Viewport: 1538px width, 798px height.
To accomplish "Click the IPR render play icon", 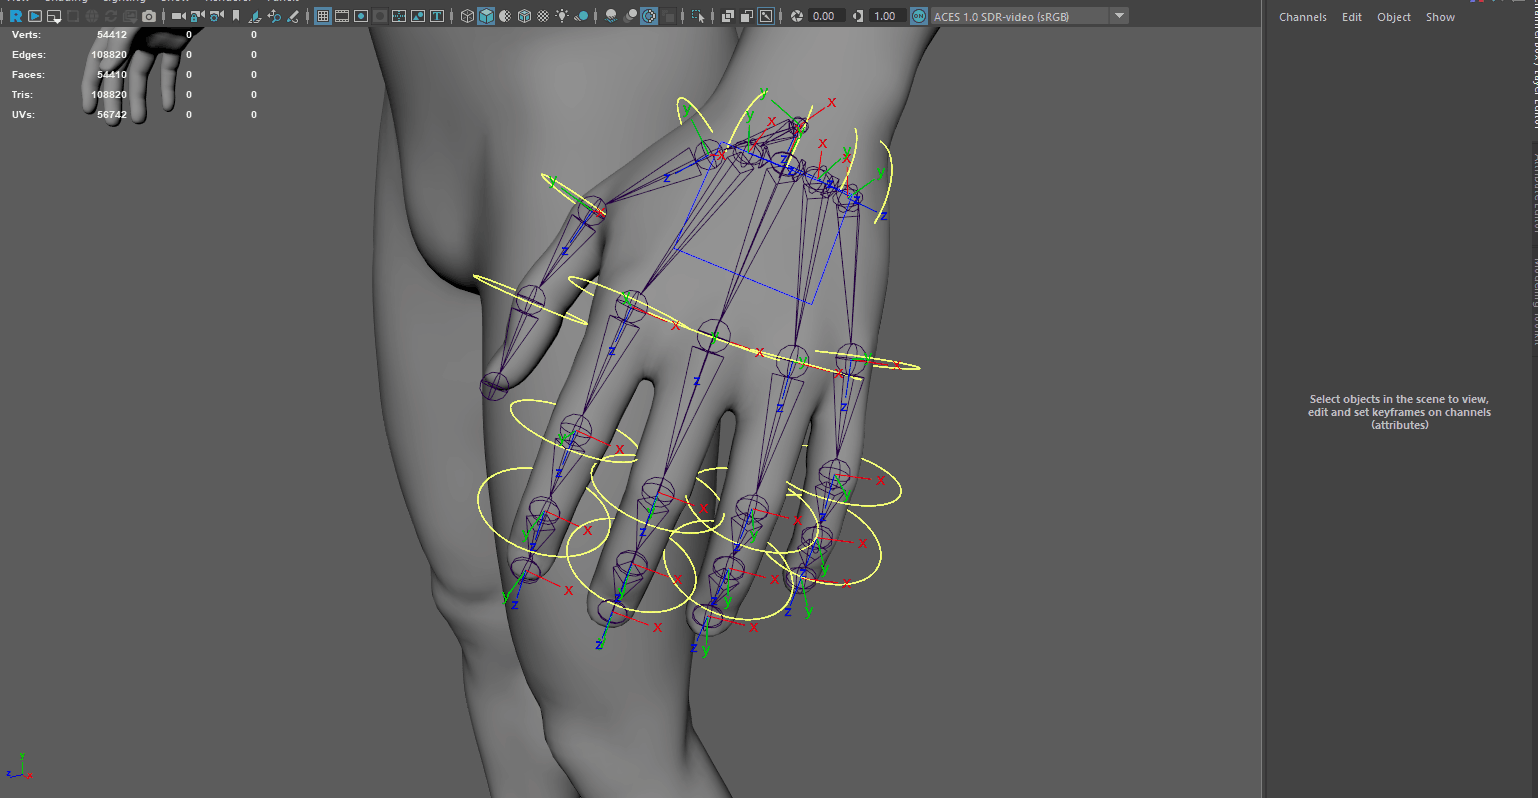I will pyautogui.click(x=35, y=16).
